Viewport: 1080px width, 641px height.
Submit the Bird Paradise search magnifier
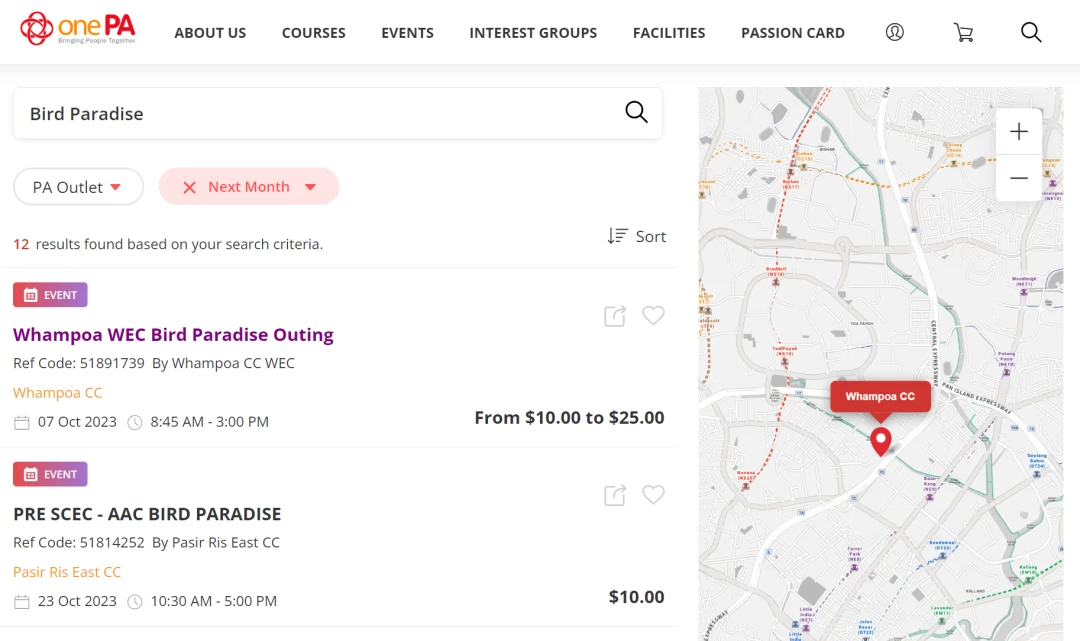(636, 112)
